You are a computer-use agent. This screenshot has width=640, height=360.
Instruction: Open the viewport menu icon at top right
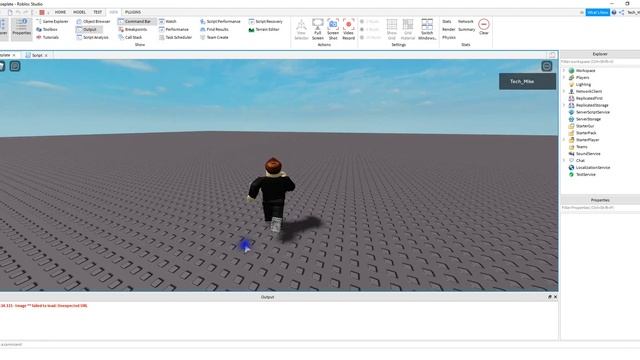547,66
